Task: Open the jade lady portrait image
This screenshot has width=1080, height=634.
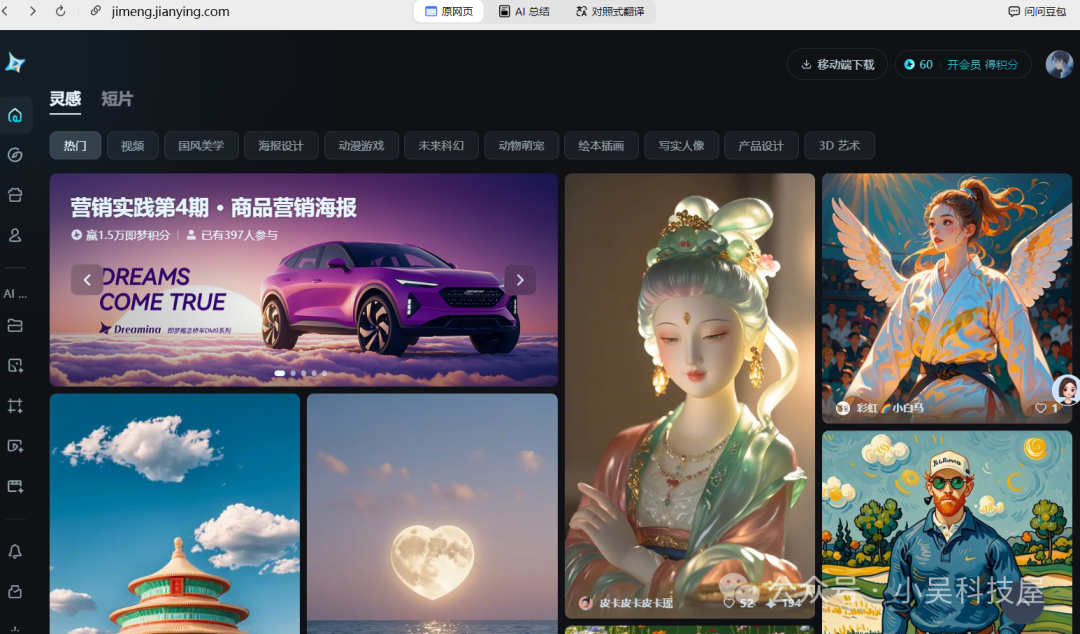Action: coord(689,396)
